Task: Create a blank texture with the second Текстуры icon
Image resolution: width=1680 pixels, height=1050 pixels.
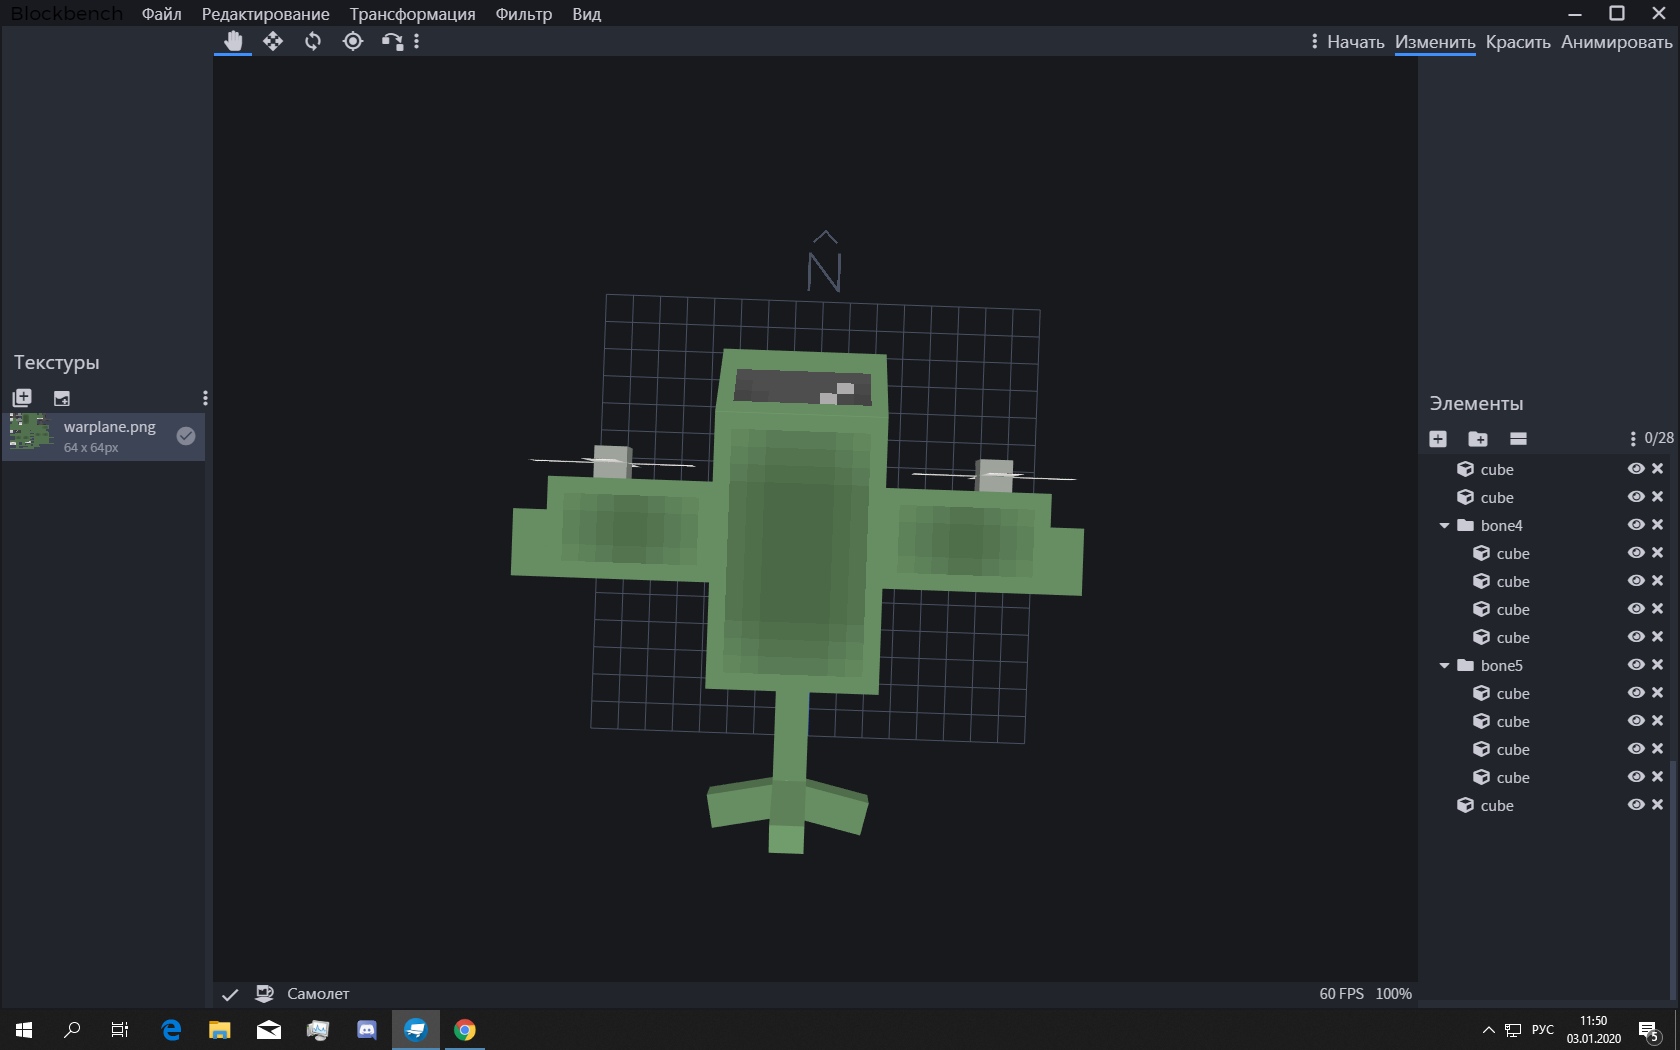Action: [62, 397]
